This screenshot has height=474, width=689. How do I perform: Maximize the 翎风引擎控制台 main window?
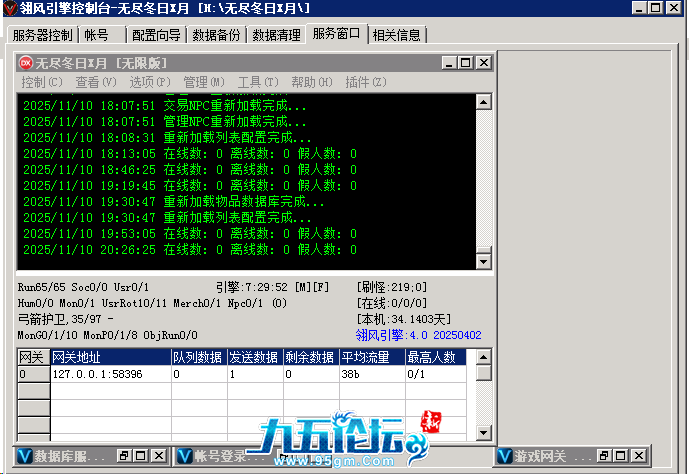655,7
